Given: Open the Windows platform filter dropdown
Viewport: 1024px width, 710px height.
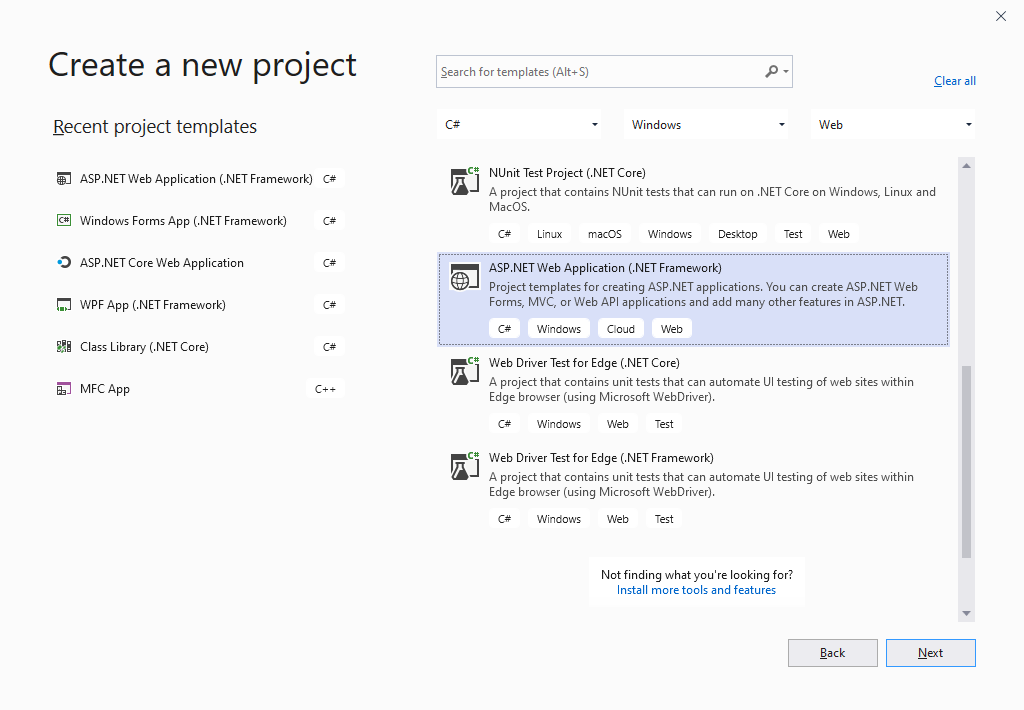Looking at the screenshot, I should tap(706, 124).
